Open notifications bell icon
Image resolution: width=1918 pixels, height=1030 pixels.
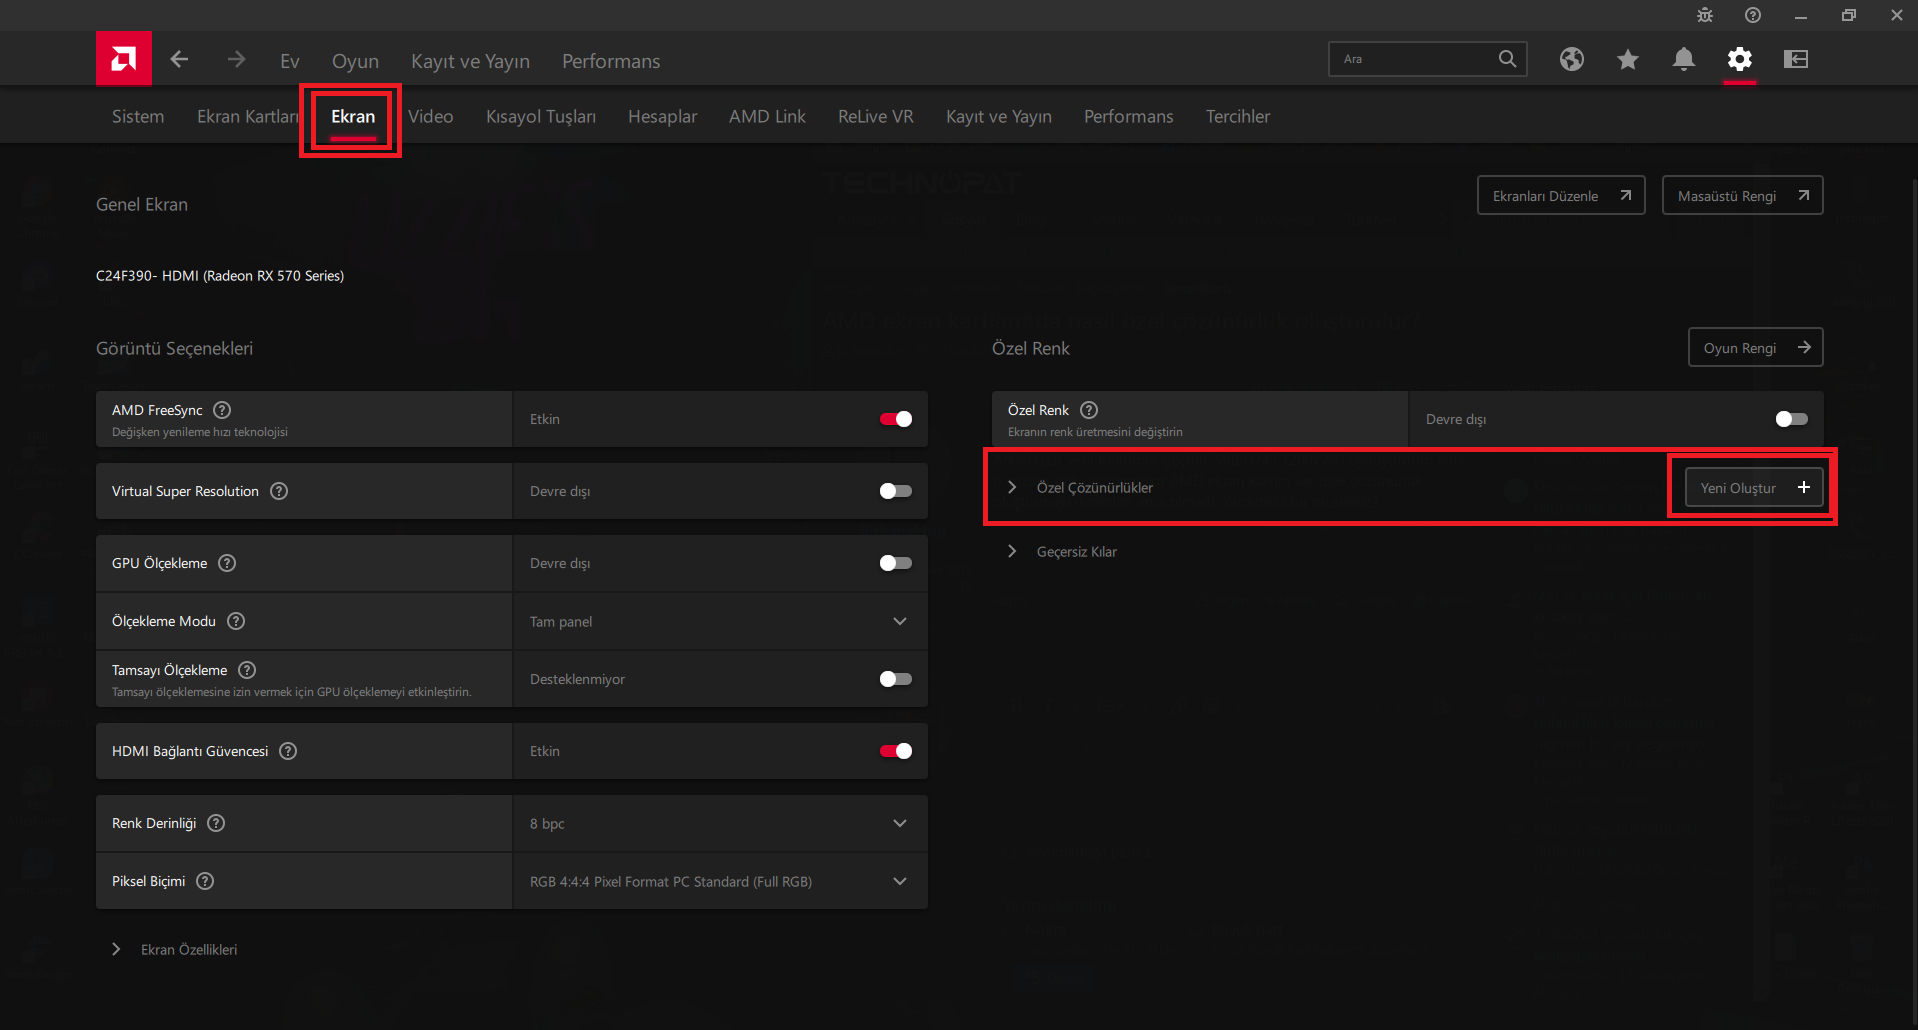(1684, 59)
